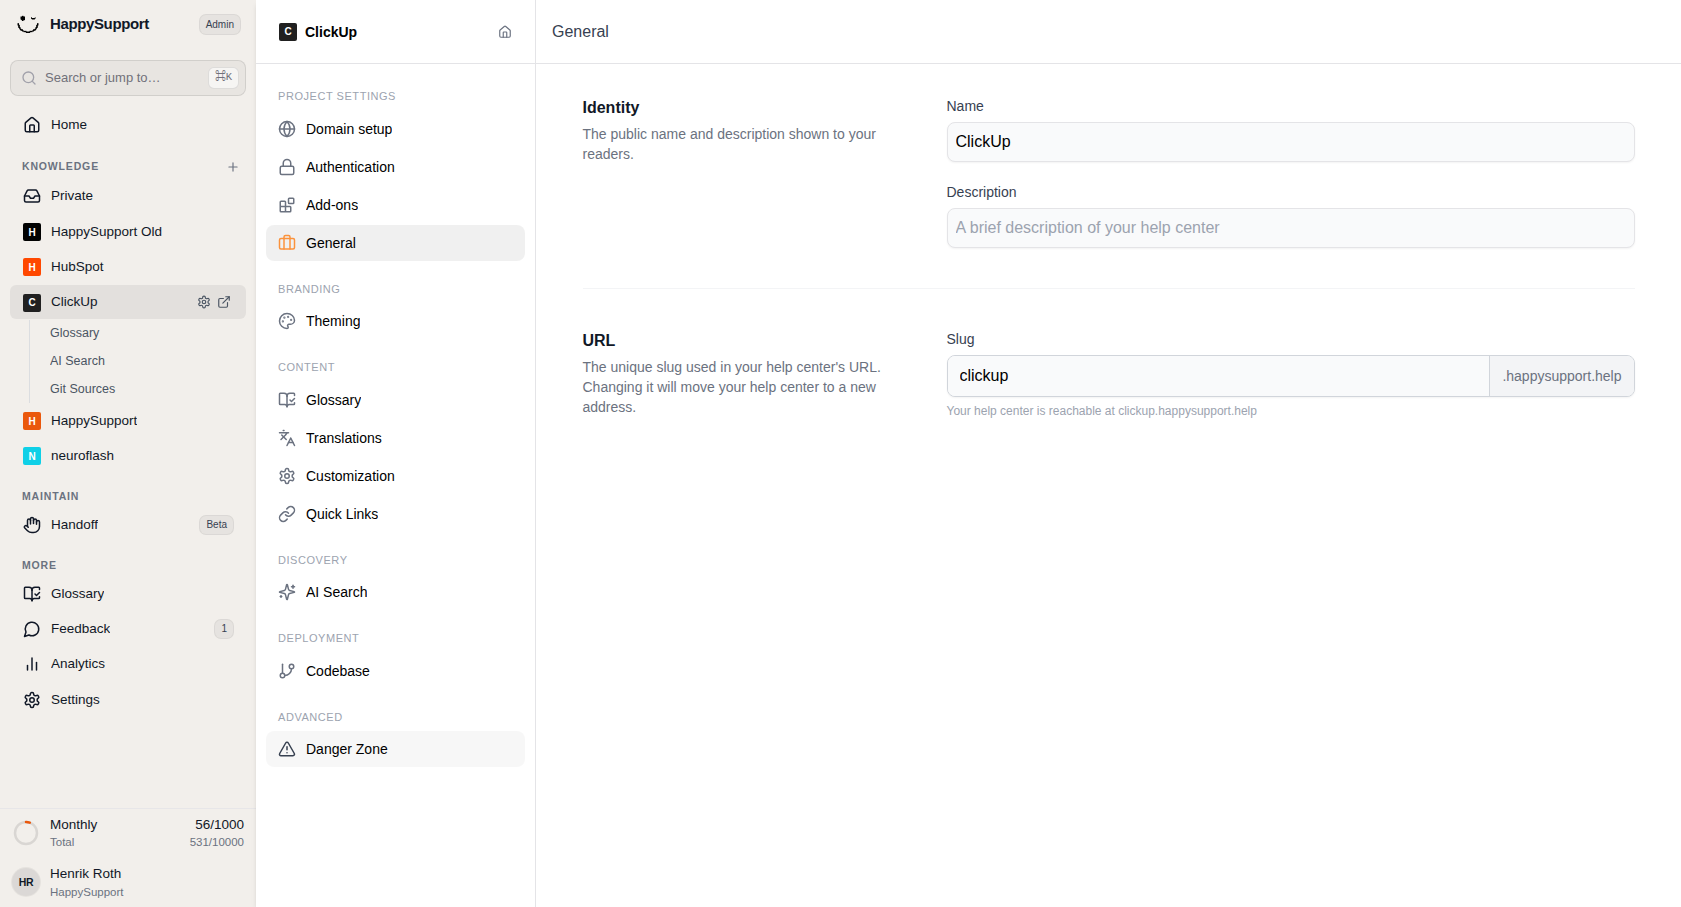
Task: Click the Feedback count badge 1
Action: (x=224, y=629)
